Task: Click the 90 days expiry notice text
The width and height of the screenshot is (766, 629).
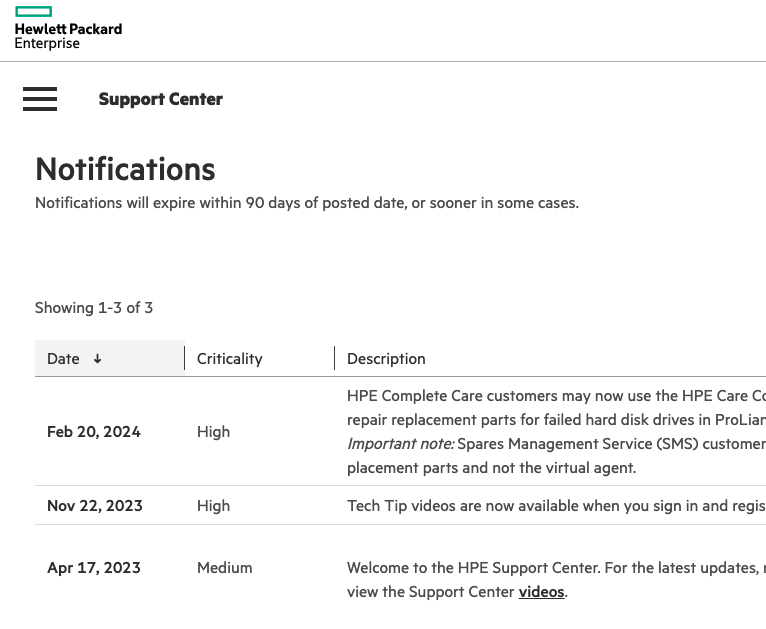Action: (x=306, y=203)
